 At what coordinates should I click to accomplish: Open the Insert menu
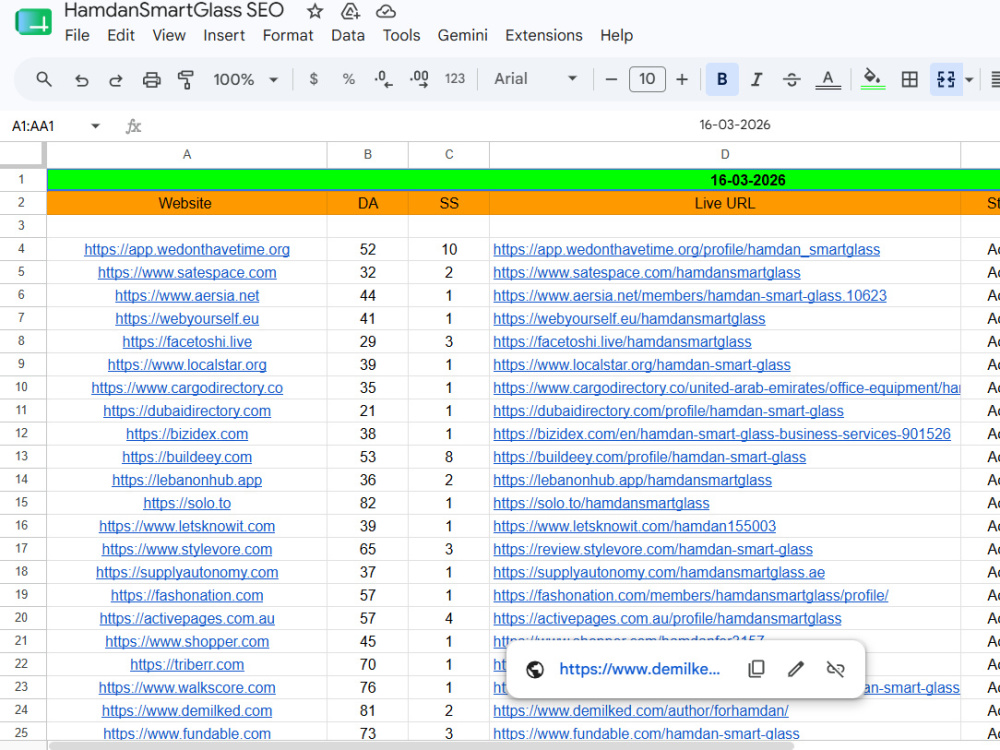tap(224, 35)
